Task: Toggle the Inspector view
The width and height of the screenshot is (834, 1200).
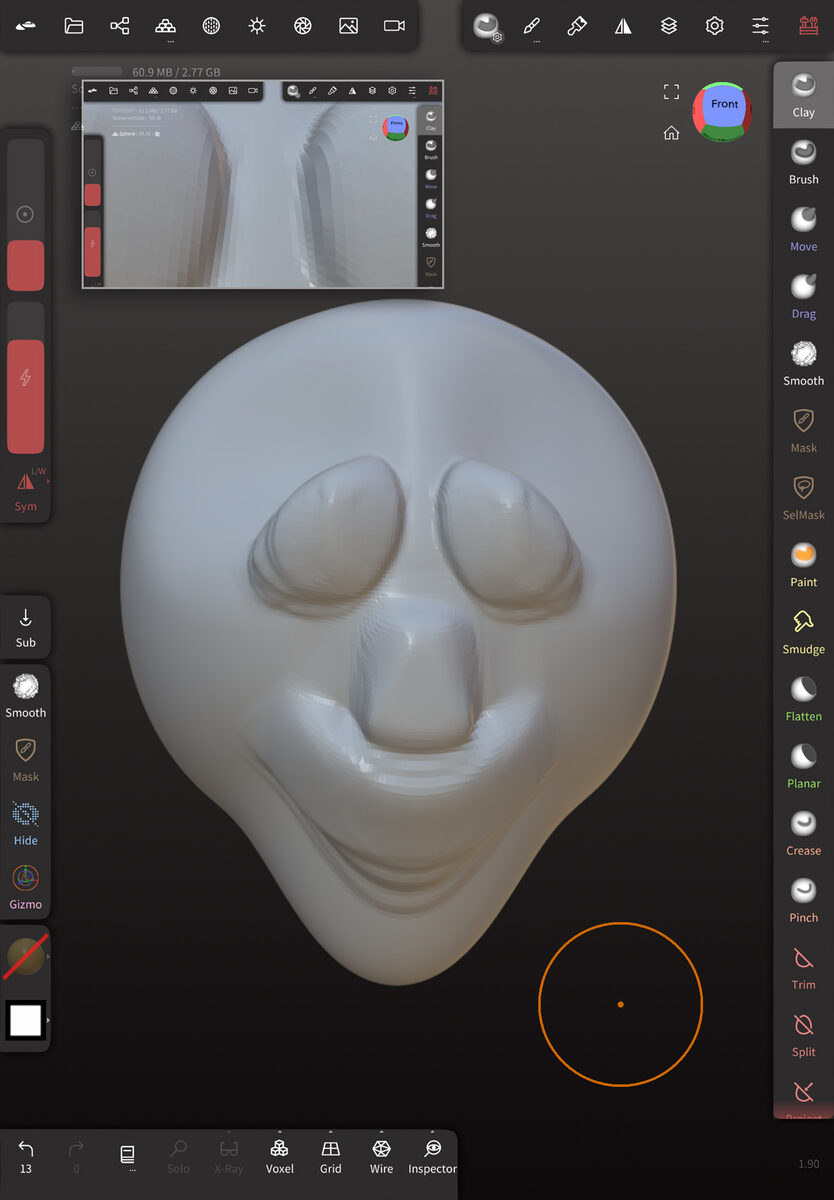Action: pyautogui.click(x=432, y=1156)
